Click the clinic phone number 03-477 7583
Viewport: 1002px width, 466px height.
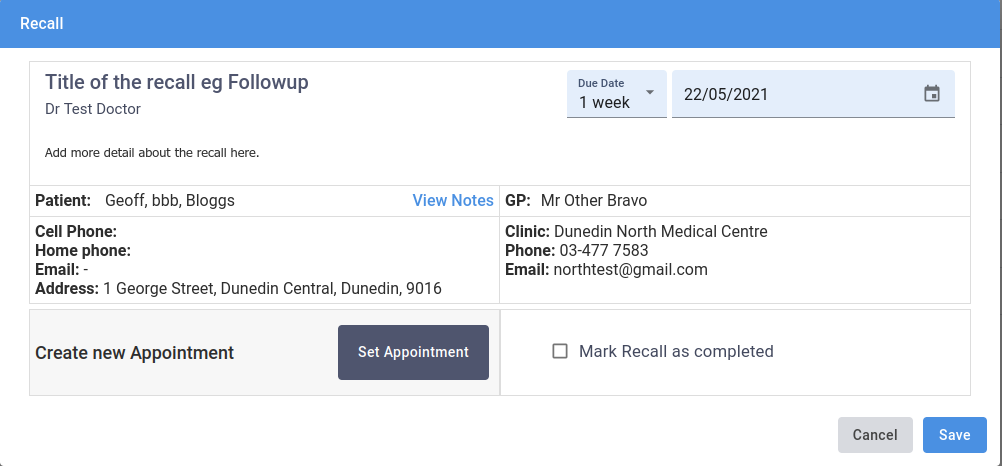tap(604, 251)
